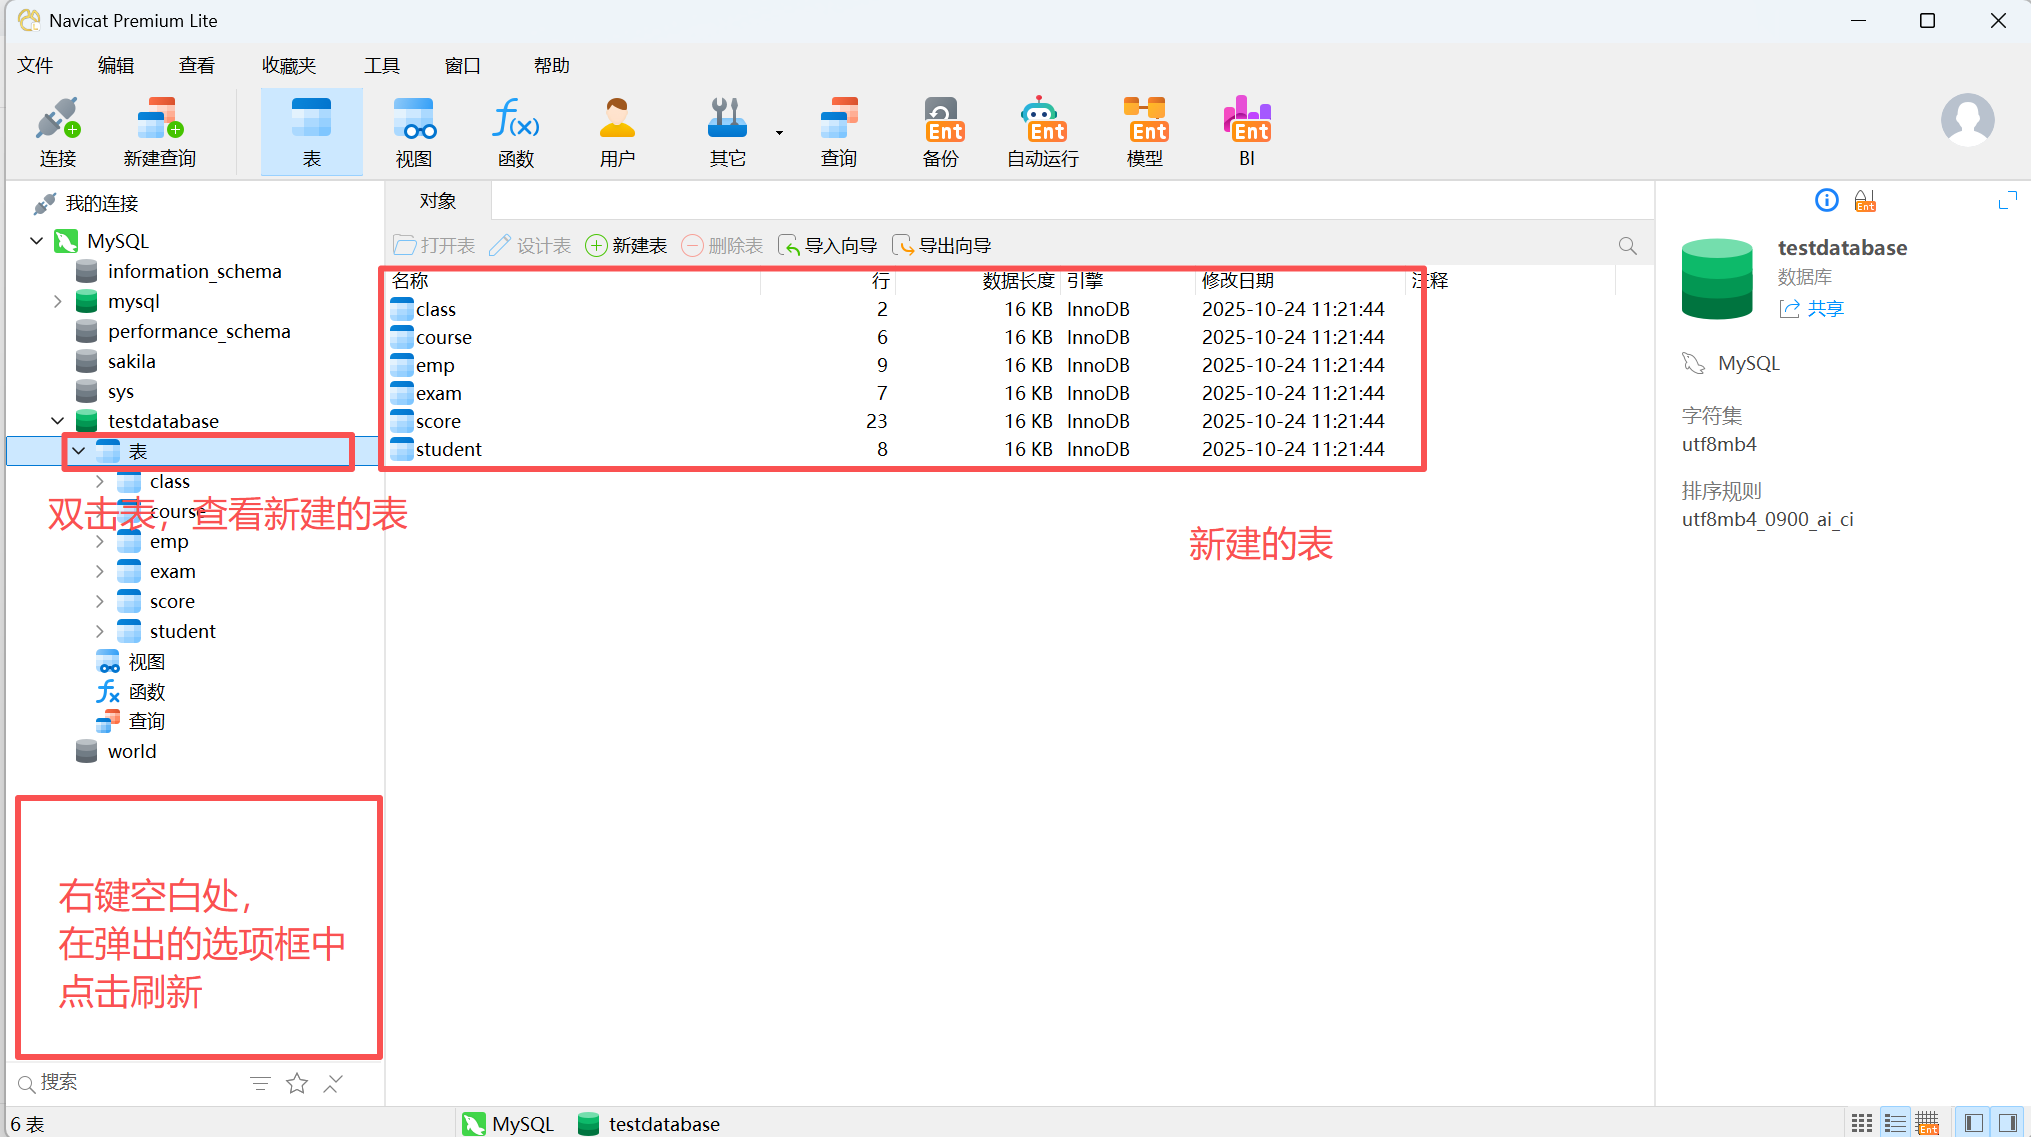Click the 连接 (Connection) toolbar icon
Screen dimensions: 2031x1137
(x=58, y=131)
